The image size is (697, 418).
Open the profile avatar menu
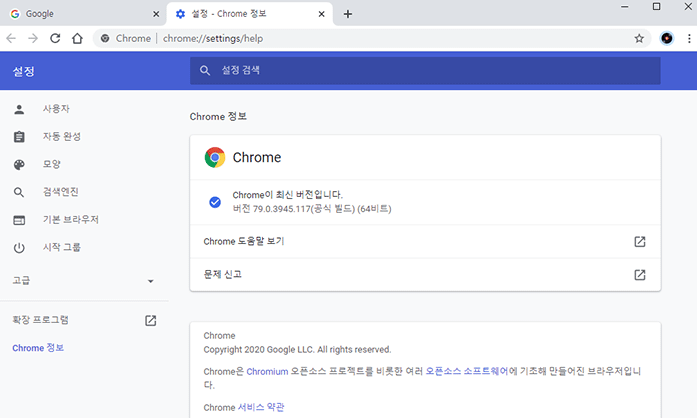667,39
